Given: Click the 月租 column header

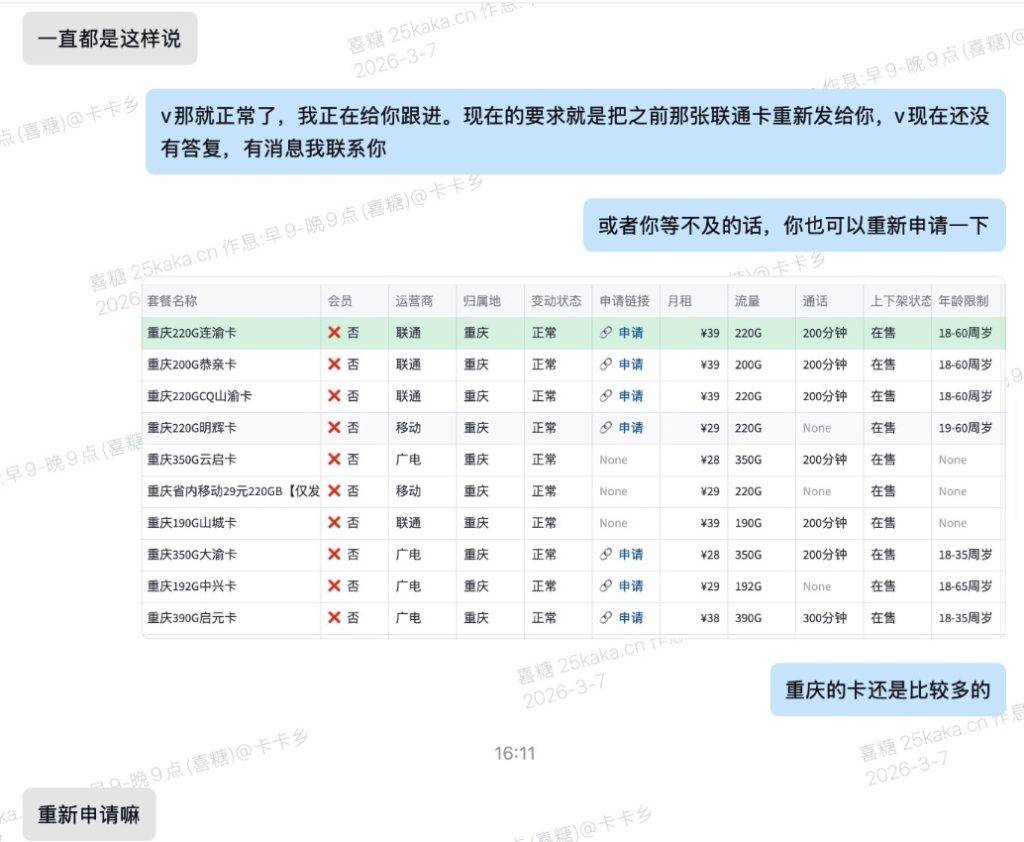Looking at the screenshot, I should click(679, 301).
